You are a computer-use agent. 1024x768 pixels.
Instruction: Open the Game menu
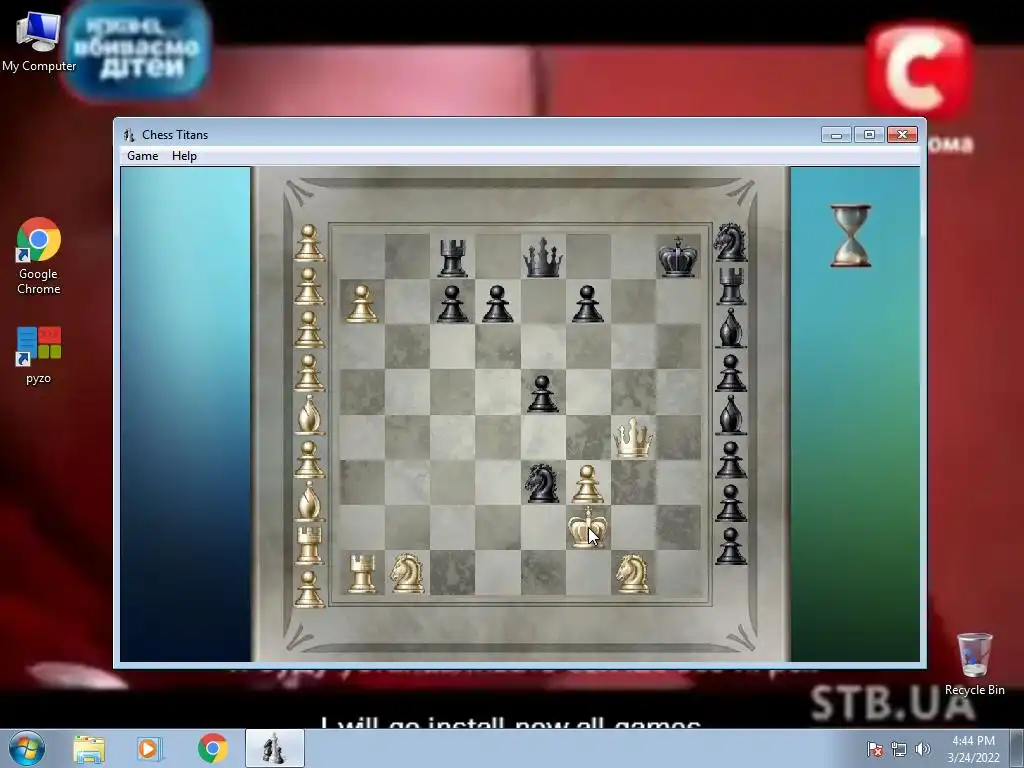tap(142, 156)
